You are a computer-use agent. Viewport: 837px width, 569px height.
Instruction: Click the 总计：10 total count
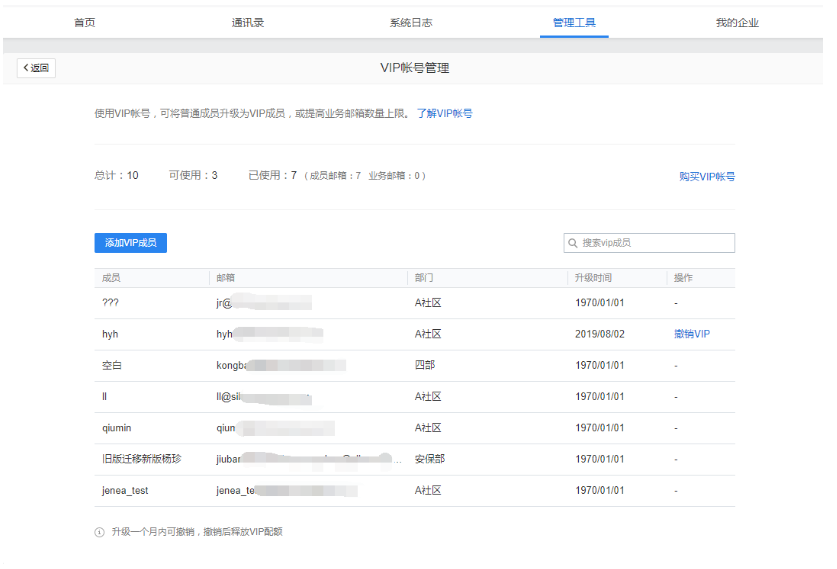[x=116, y=176]
